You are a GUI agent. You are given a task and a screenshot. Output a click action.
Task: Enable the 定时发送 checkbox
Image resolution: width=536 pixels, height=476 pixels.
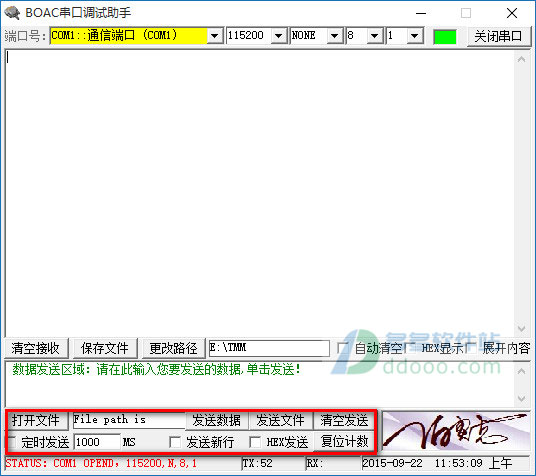point(12,442)
